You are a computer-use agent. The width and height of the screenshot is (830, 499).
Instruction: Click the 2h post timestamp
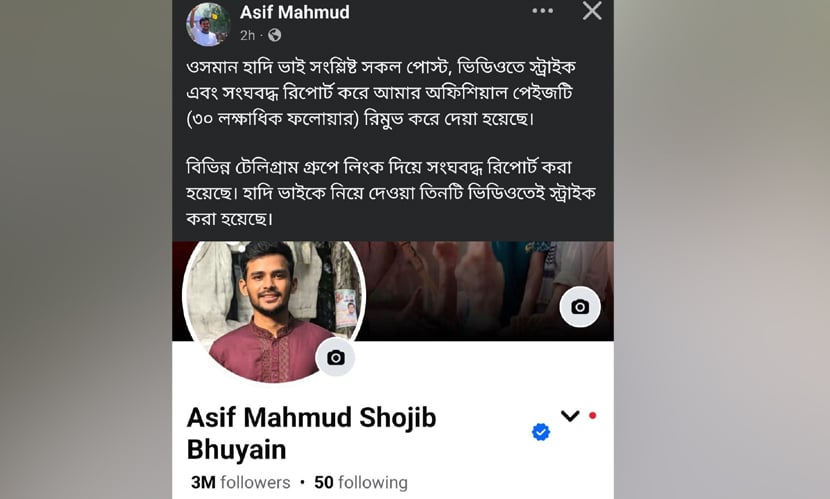pyautogui.click(x=247, y=35)
